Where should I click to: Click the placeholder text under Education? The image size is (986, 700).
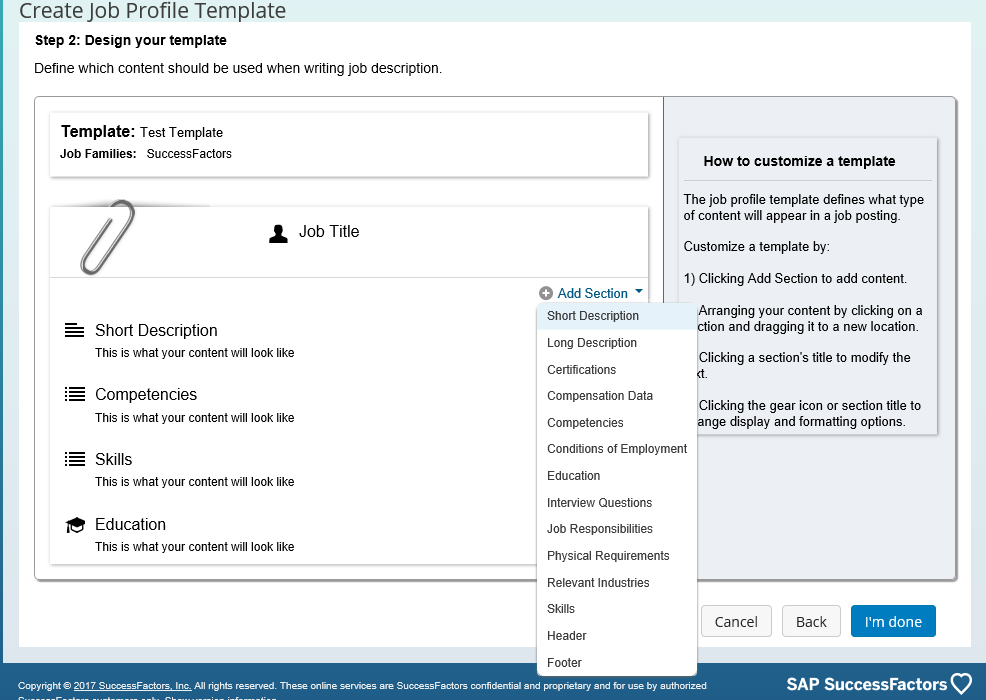(194, 547)
